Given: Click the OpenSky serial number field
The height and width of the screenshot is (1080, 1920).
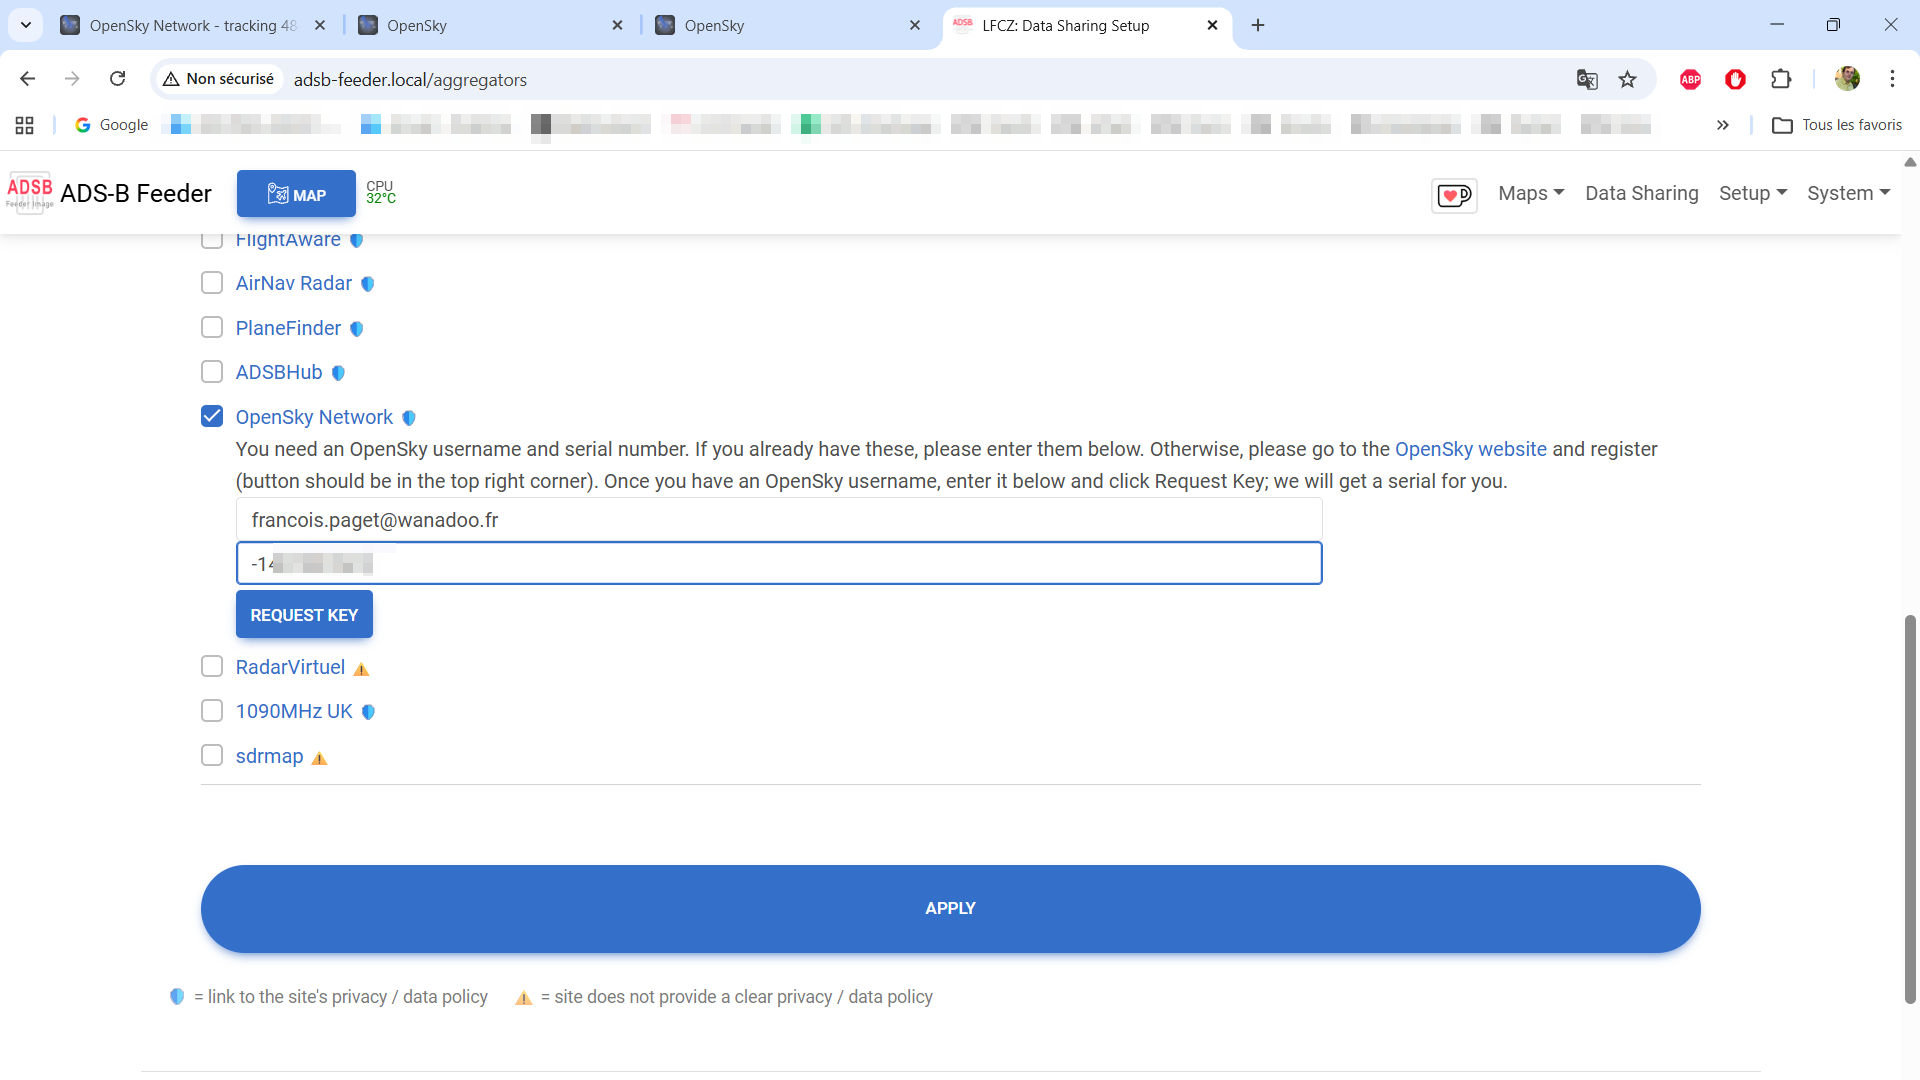Looking at the screenshot, I should (x=779, y=564).
